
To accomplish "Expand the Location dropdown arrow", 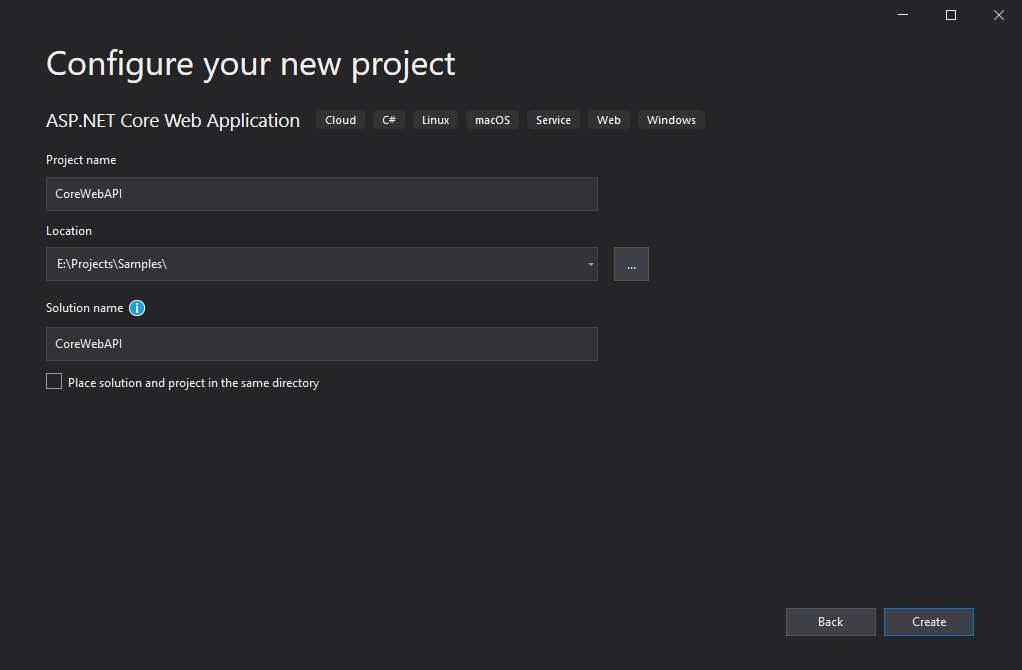I will tap(591, 264).
